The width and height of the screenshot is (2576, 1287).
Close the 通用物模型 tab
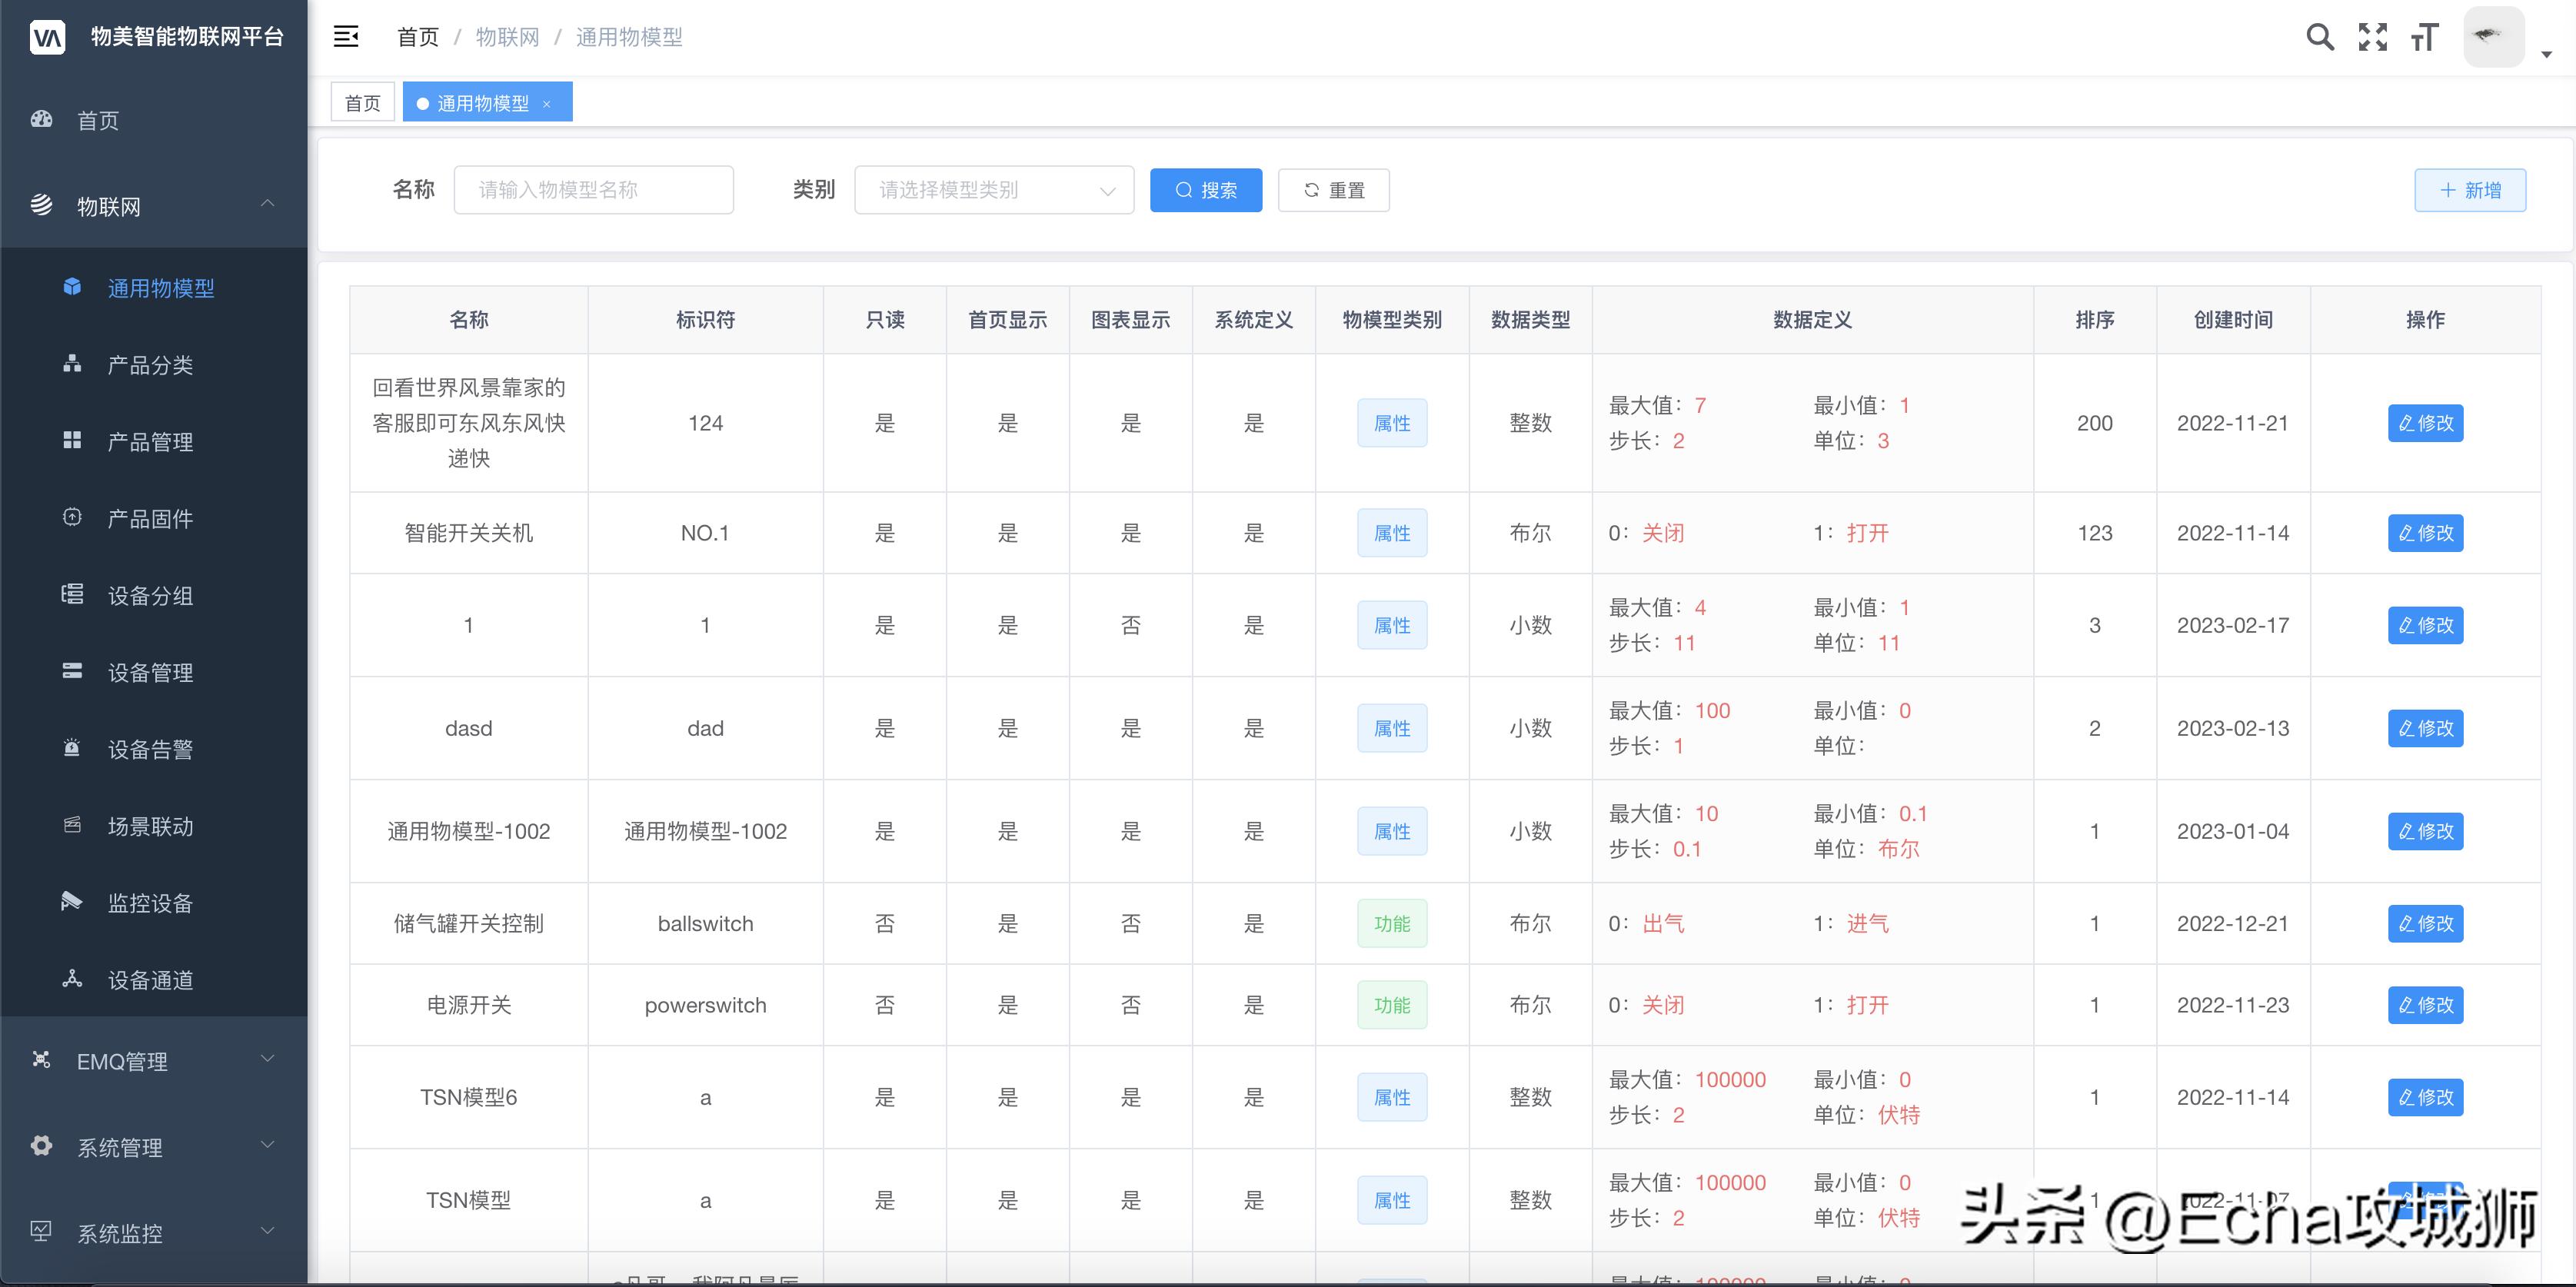546,103
